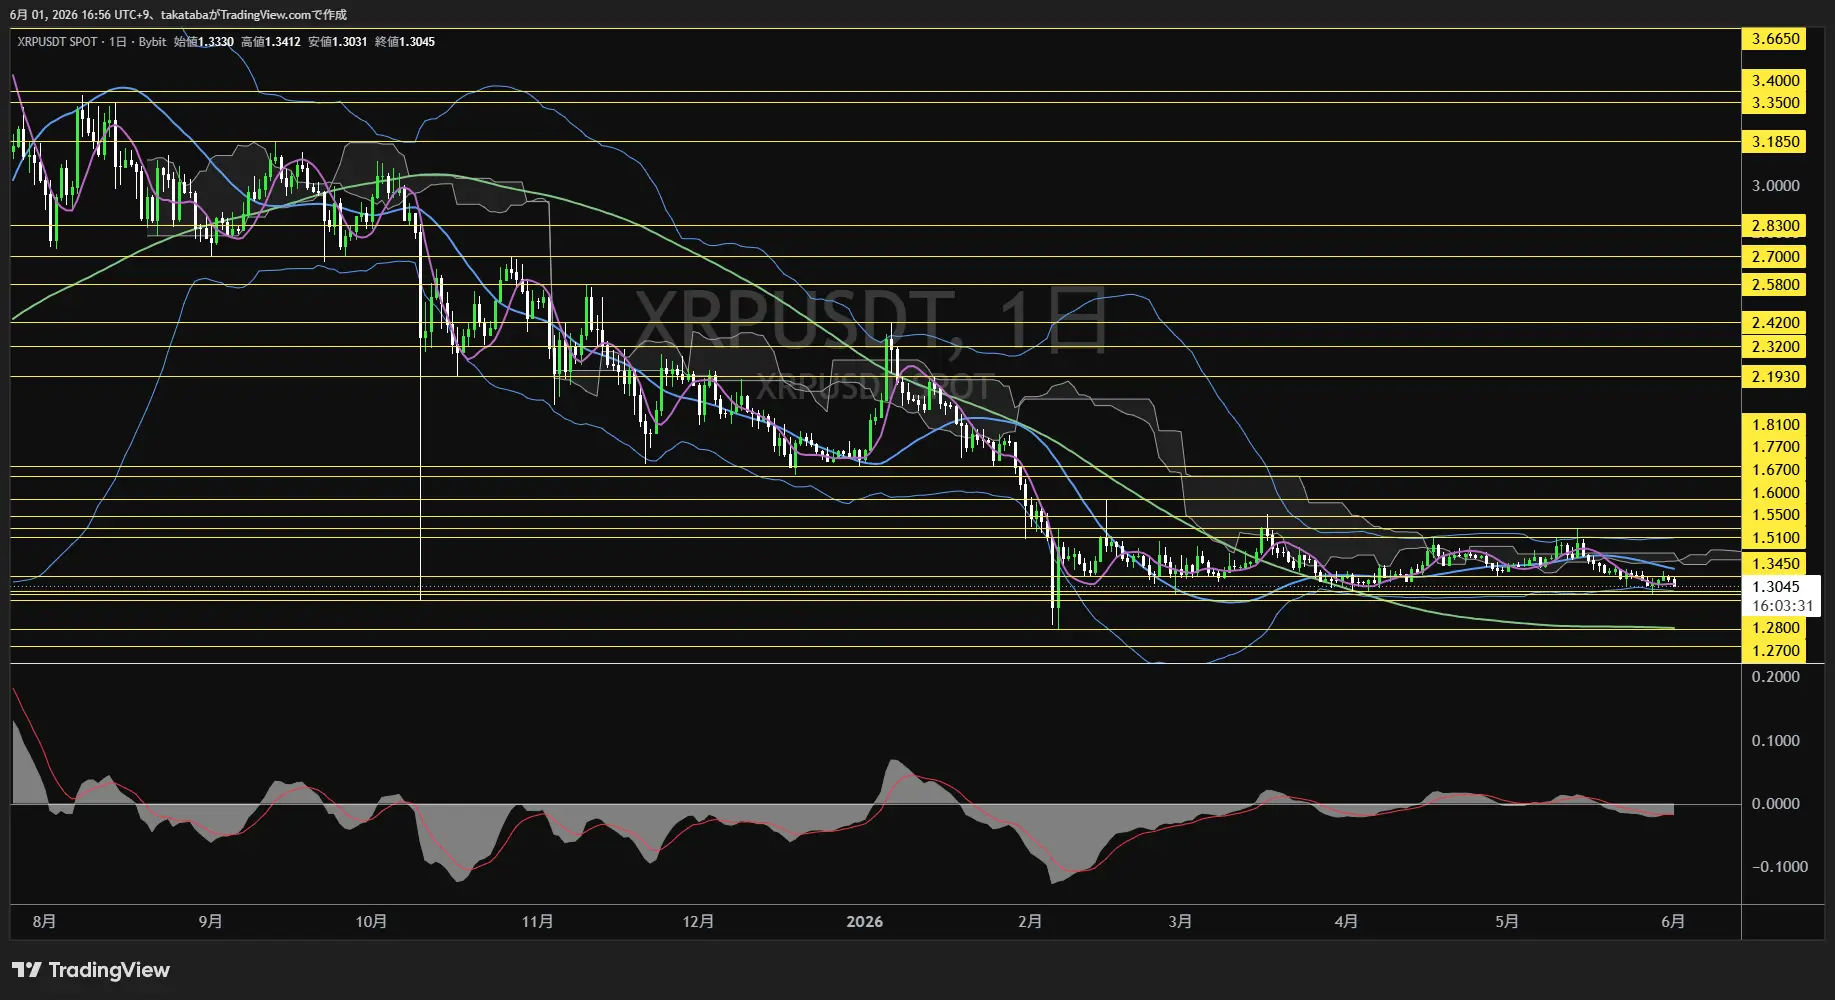Screen dimensions: 1835x1000
Task: Click the 3月 time axis label
Action: (1180, 921)
